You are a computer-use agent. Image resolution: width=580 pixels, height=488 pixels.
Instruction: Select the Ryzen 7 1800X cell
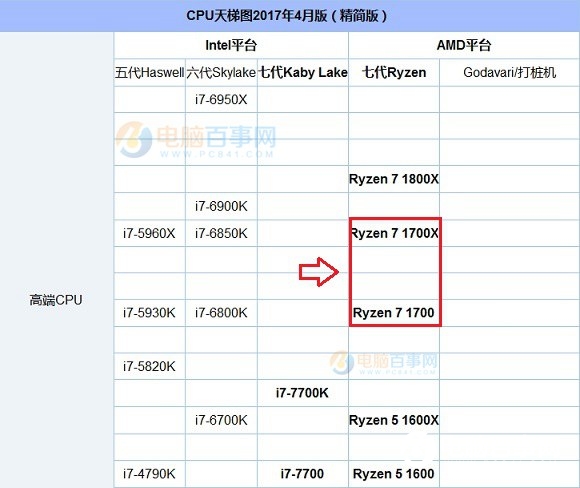tap(394, 179)
